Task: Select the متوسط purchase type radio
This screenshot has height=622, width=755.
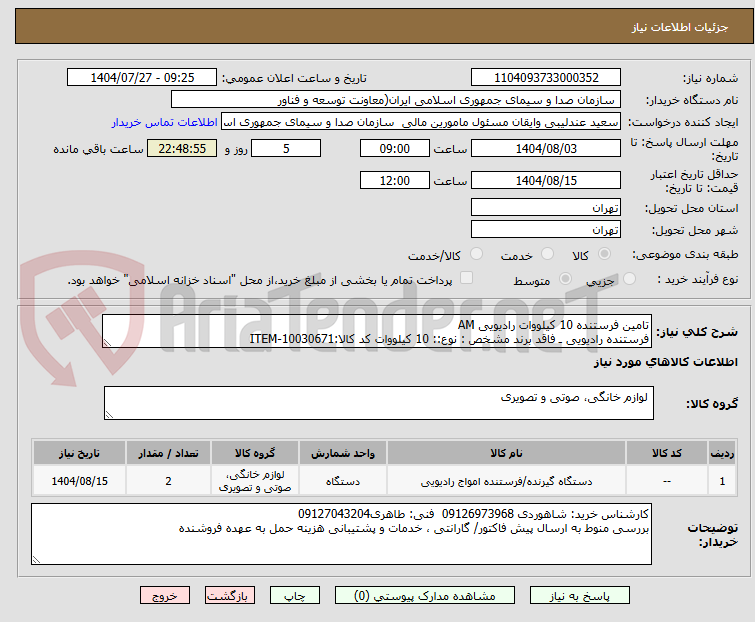Action: tap(565, 279)
